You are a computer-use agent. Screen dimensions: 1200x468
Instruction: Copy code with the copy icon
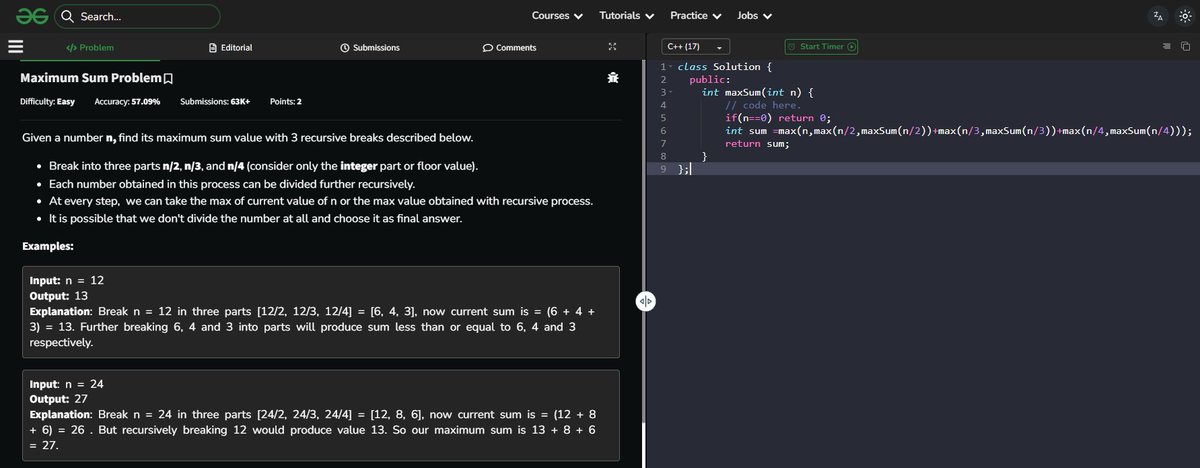[1185, 47]
